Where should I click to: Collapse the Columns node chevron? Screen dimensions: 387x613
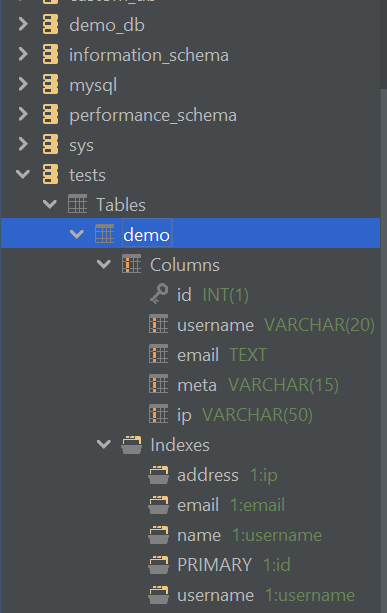coord(104,265)
